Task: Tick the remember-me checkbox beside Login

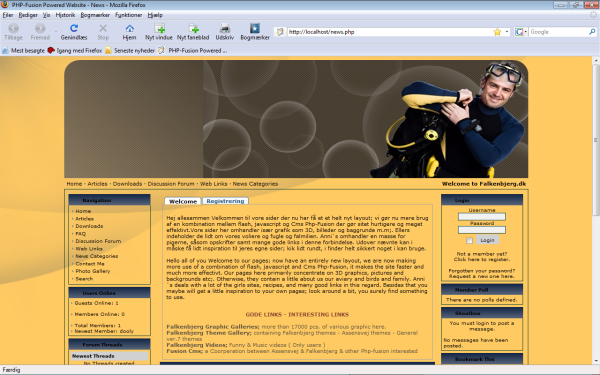Action: (469, 240)
